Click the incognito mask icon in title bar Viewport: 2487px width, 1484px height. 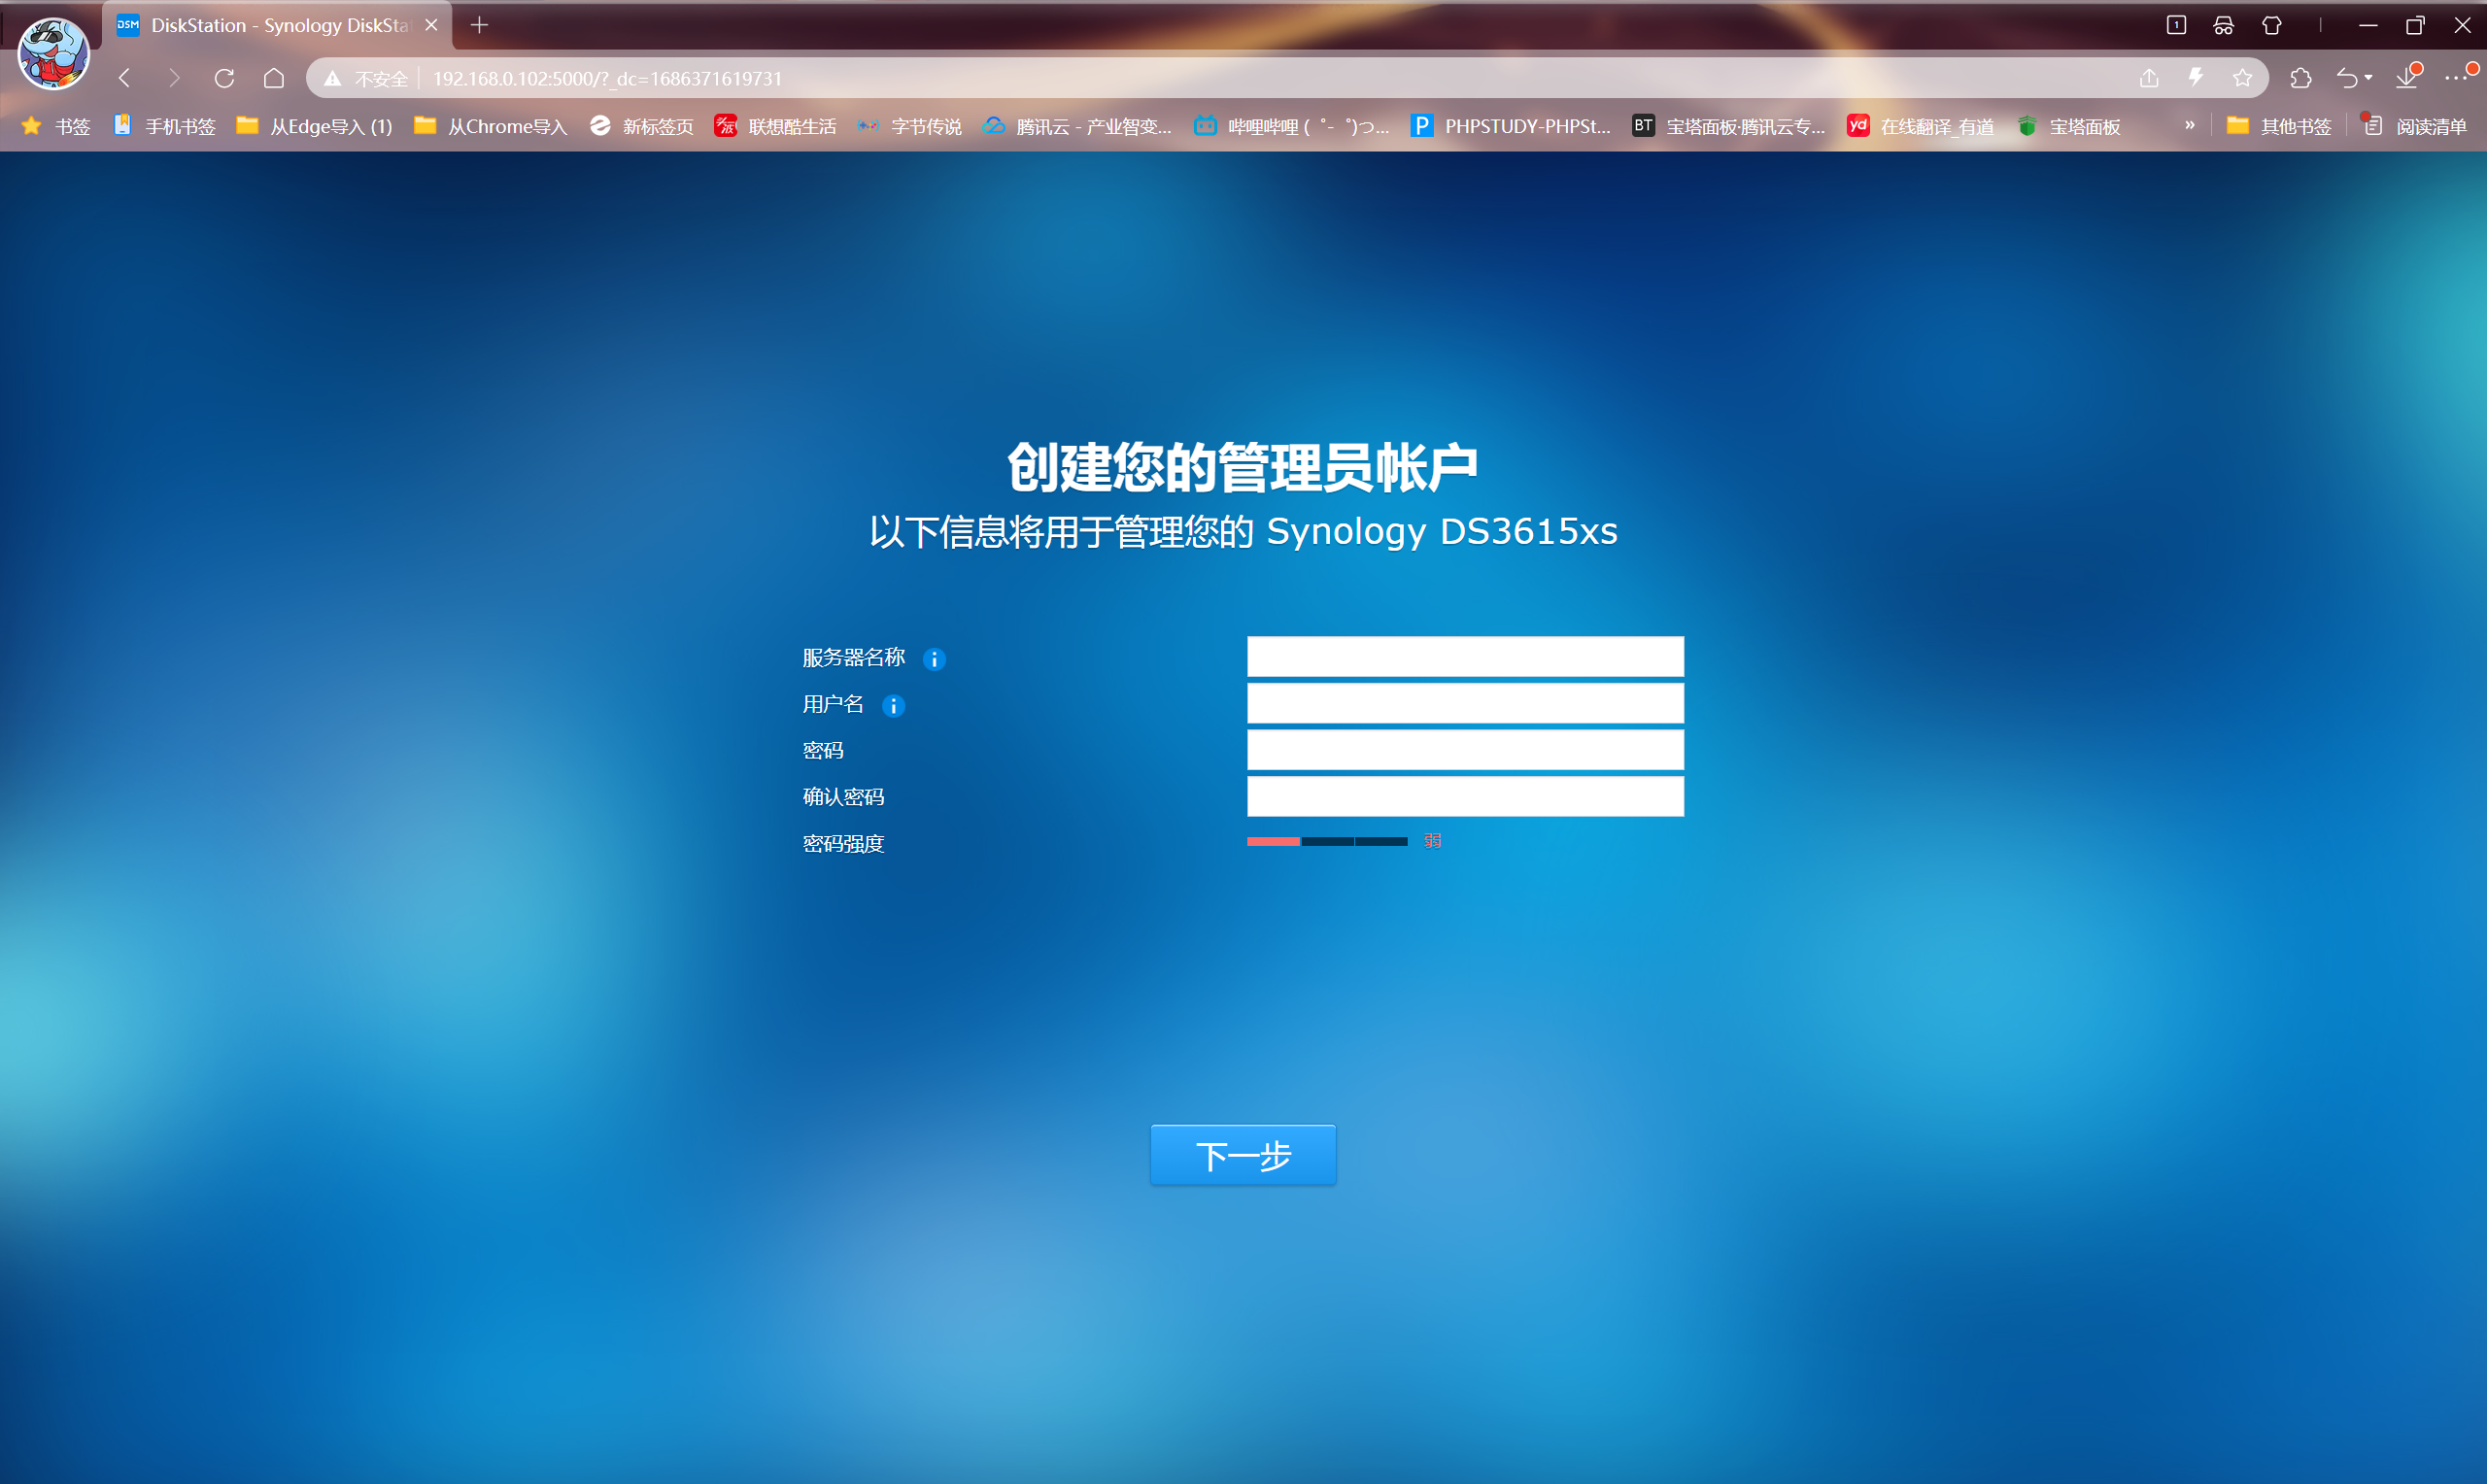tap(2223, 25)
